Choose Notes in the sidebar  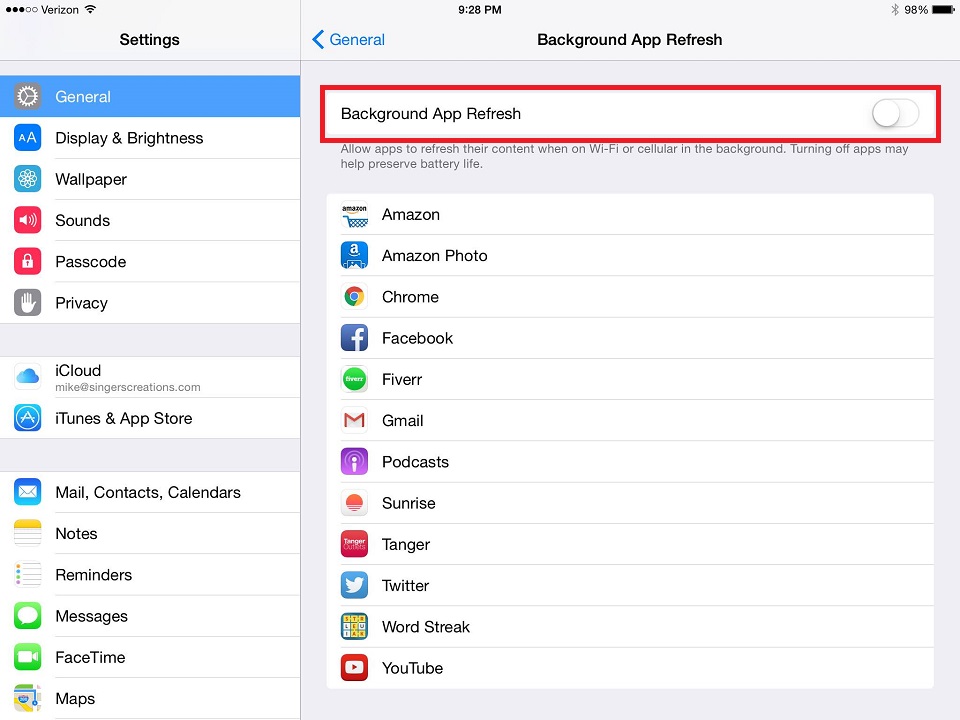click(x=150, y=533)
